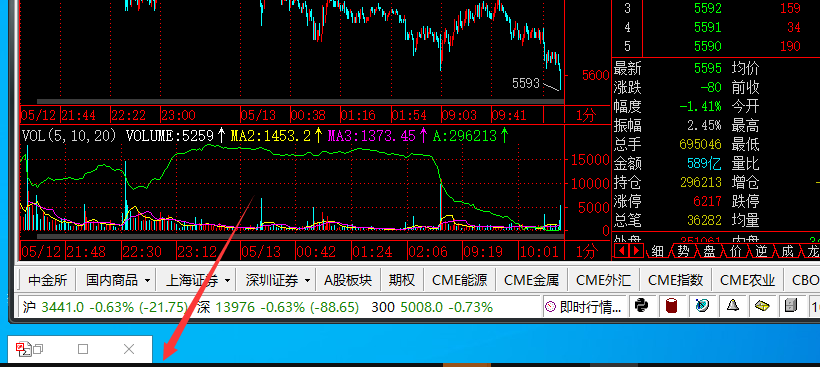Click the gray filing cabinet icon

(x=791, y=306)
